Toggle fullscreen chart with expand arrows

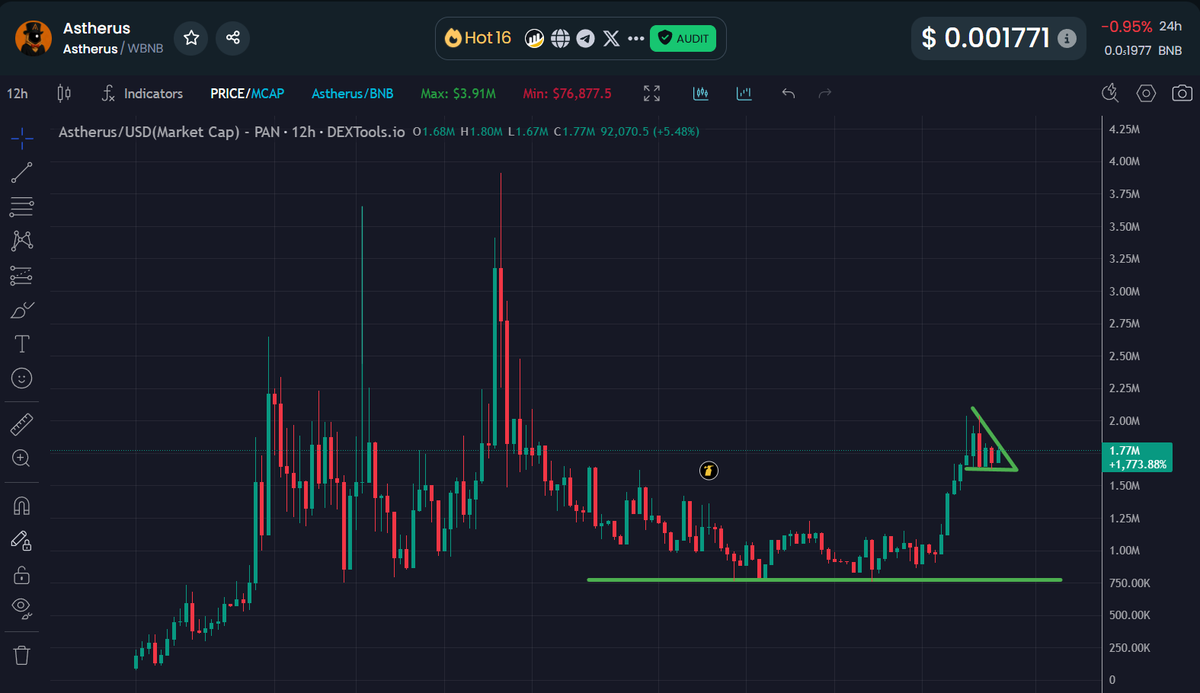point(652,93)
